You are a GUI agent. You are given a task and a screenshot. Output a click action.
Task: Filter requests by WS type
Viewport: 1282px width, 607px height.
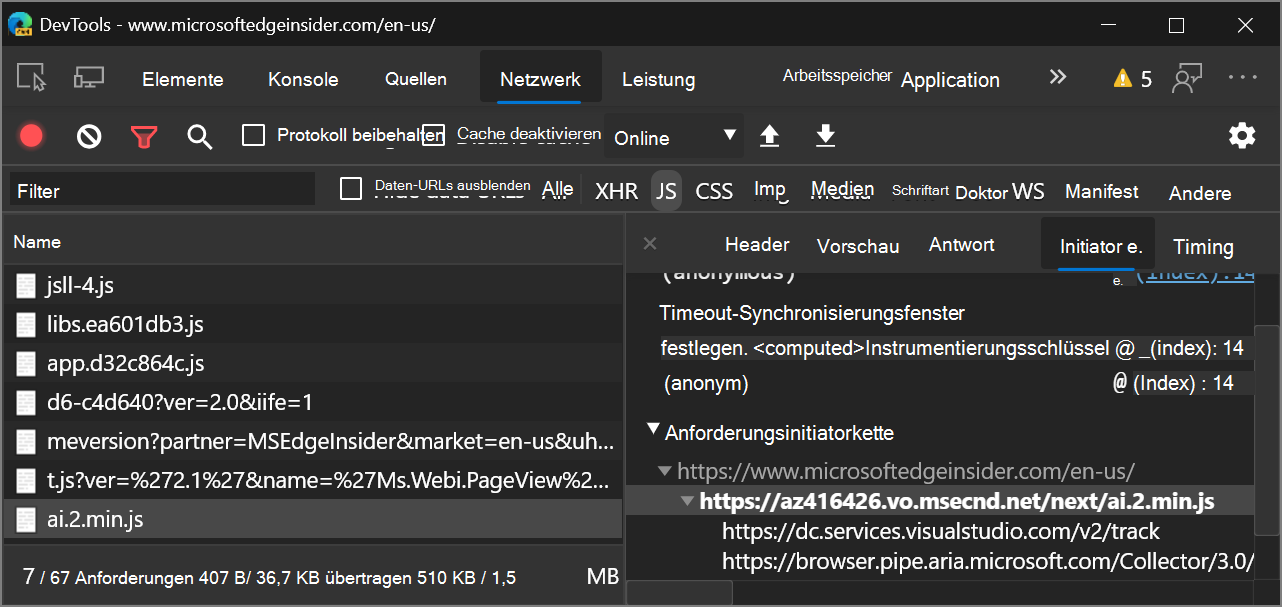(x=1028, y=191)
